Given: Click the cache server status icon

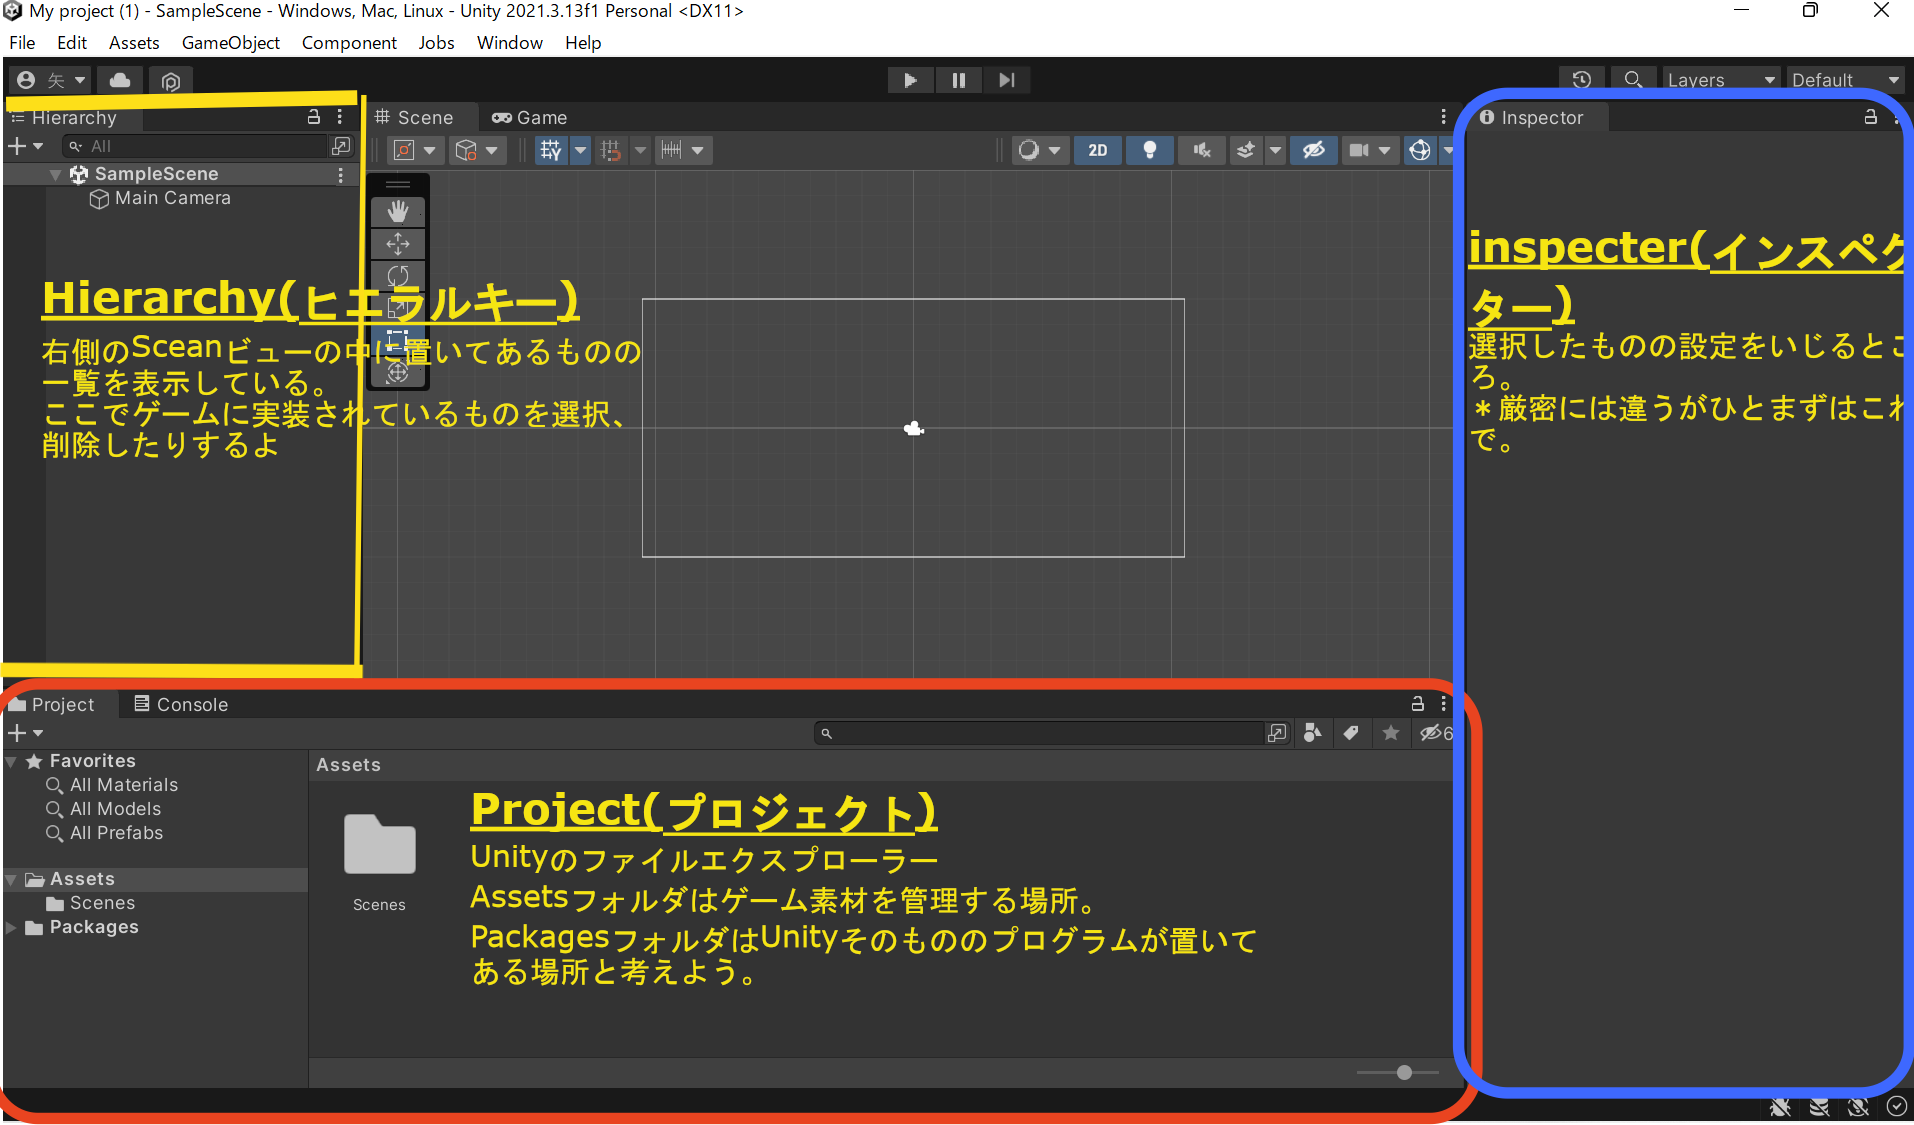Looking at the screenshot, I should pyautogui.click(x=1819, y=1107).
